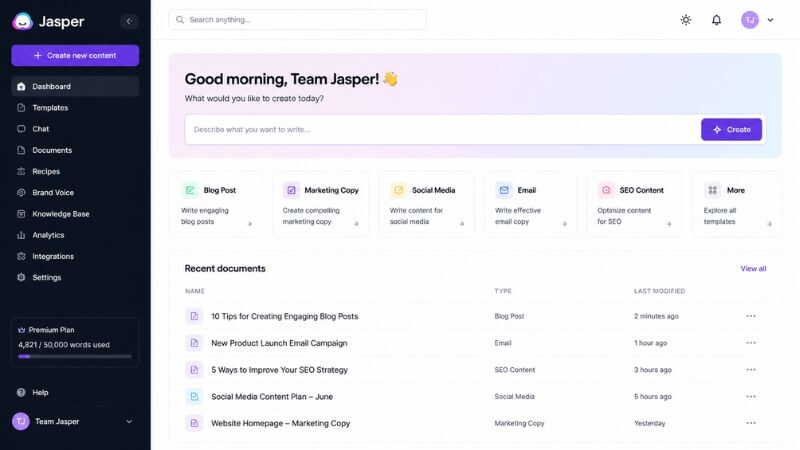Open Templates in the sidebar
800x450 pixels.
(75, 108)
